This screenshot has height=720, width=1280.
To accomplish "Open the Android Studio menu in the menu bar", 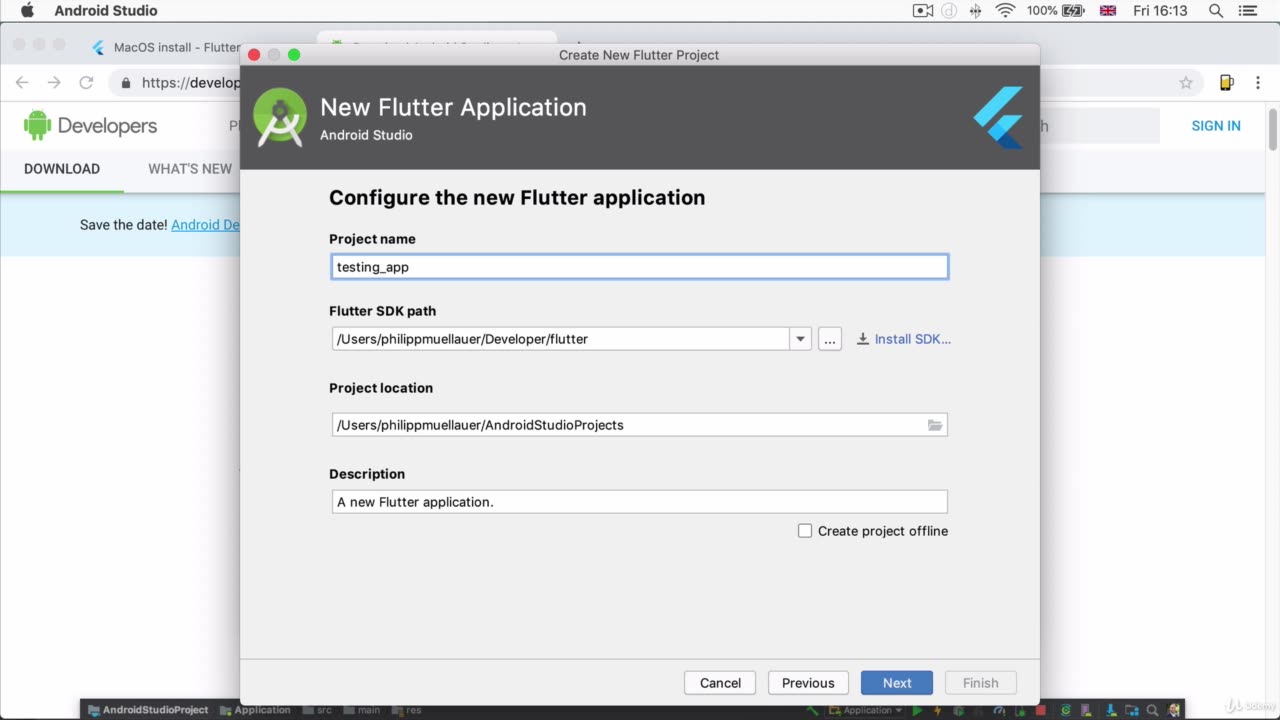I will [x=105, y=11].
